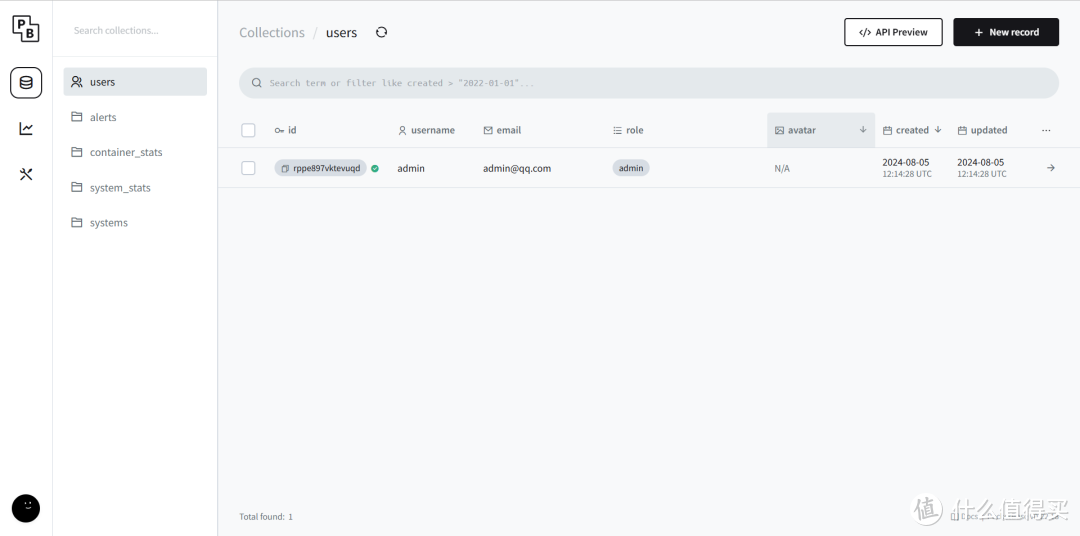Screen dimensions: 1080x536
Task: Toggle the select-all records checkbox
Action: pyautogui.click(x=248, y=130)
